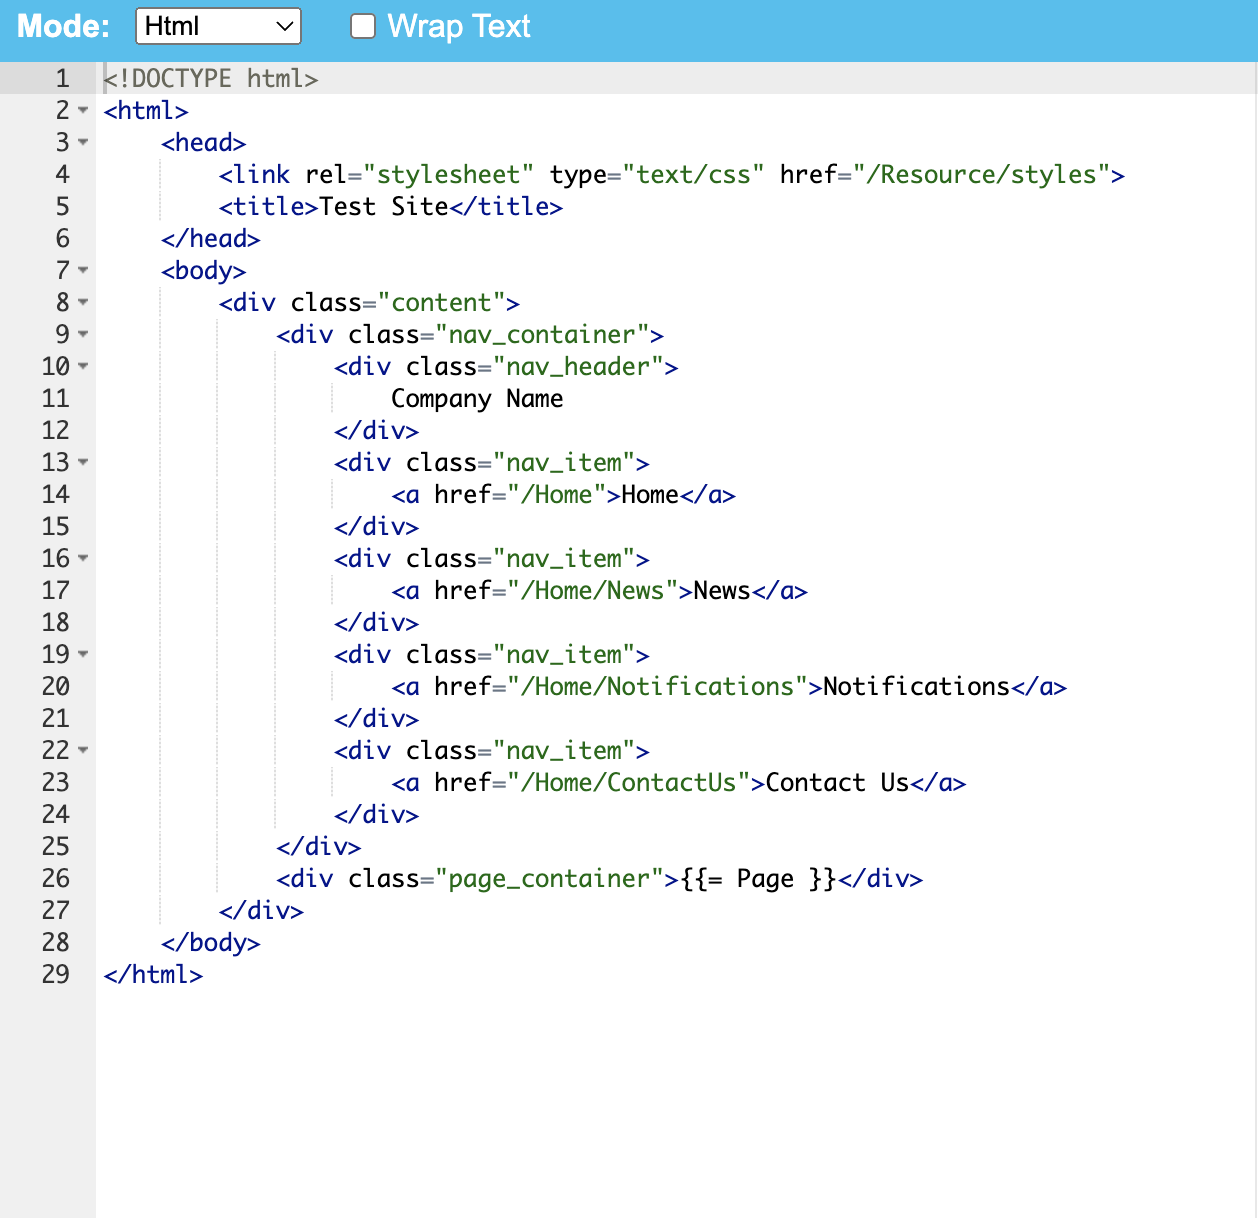
Task: Enable the Wrap Text checkbox
Action: pyautogui.click(x=363, y=26)
